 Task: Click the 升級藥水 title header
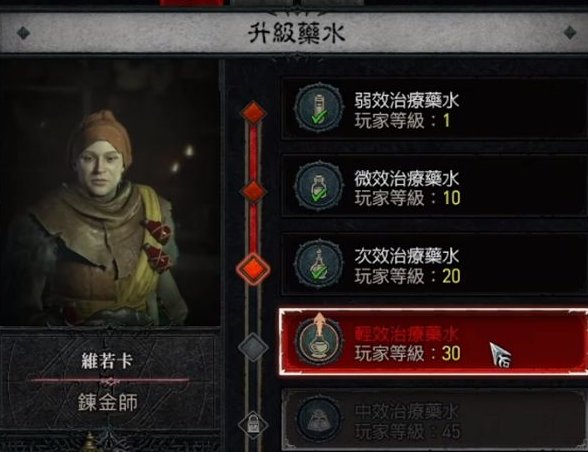coord(296,33)
